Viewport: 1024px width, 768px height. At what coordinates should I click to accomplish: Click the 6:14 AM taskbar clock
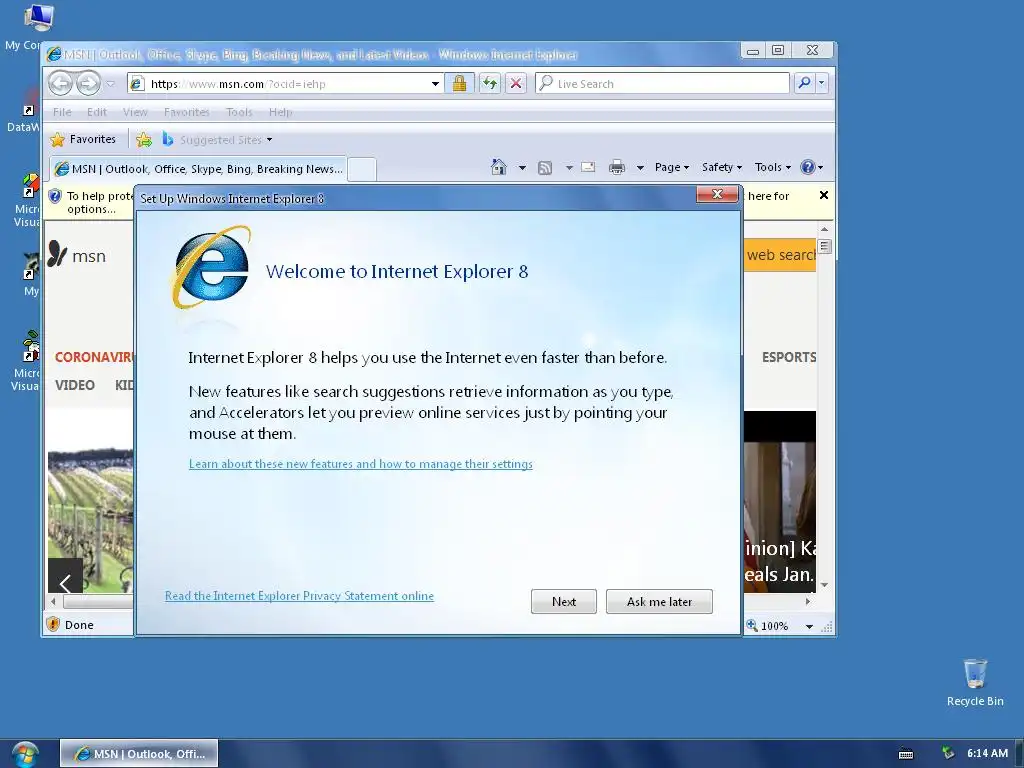987,753
